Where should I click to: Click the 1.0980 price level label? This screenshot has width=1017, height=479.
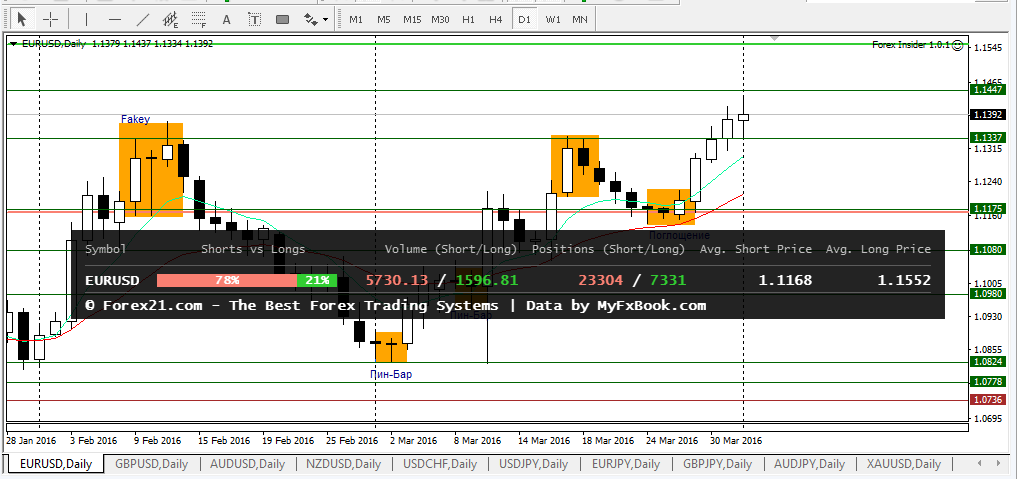click(x=987, y=294)
